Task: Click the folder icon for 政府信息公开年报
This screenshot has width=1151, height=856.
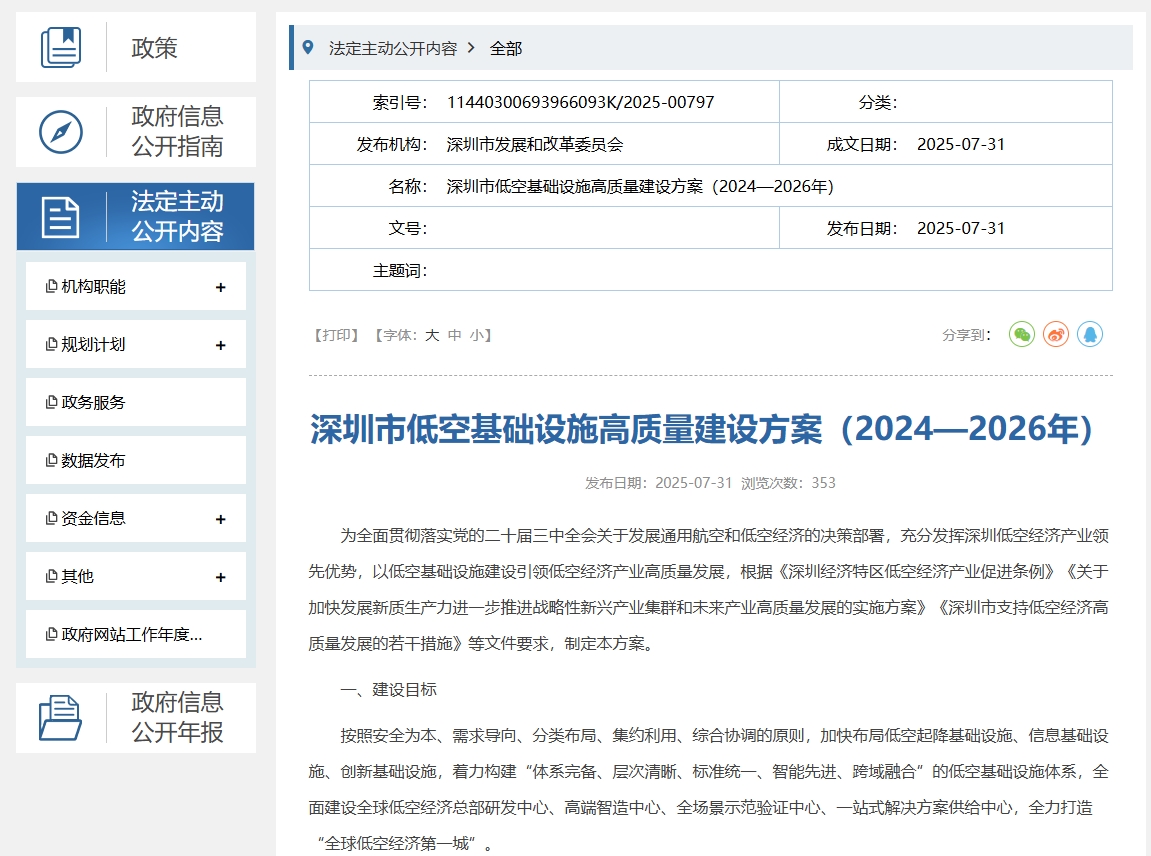Action: 61,718
